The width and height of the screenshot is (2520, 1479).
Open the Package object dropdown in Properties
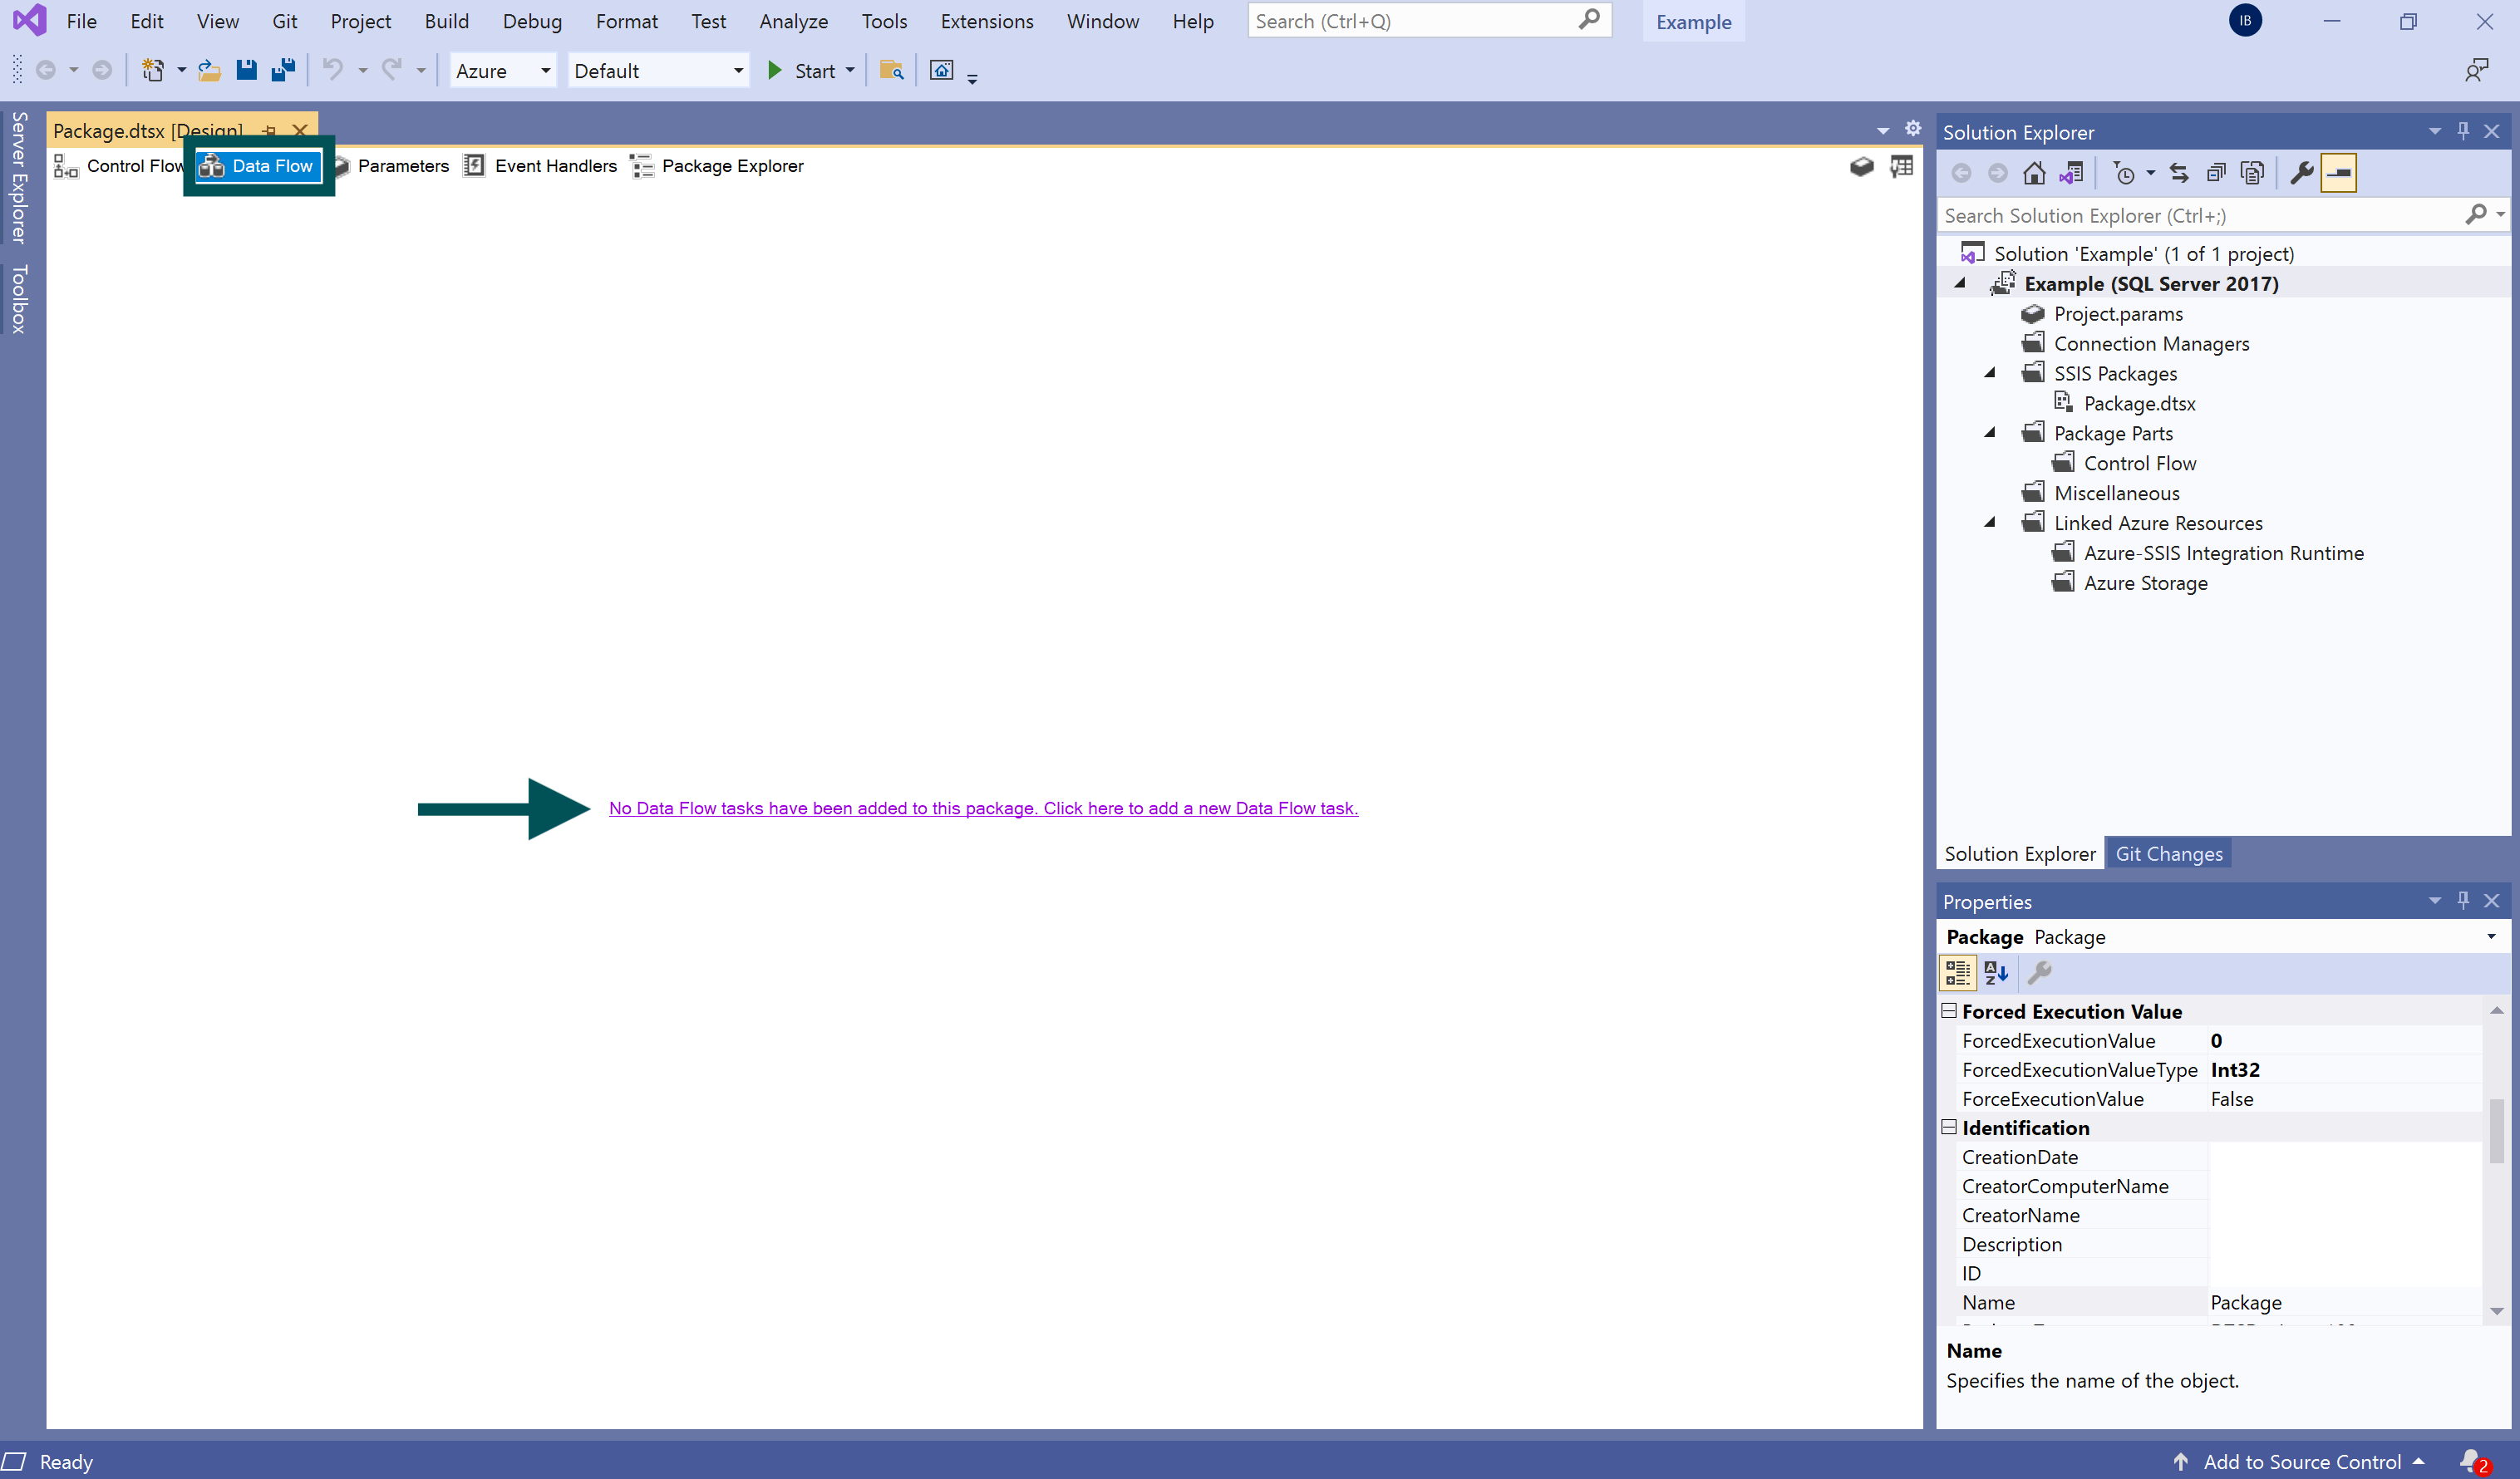point(2491,937)
